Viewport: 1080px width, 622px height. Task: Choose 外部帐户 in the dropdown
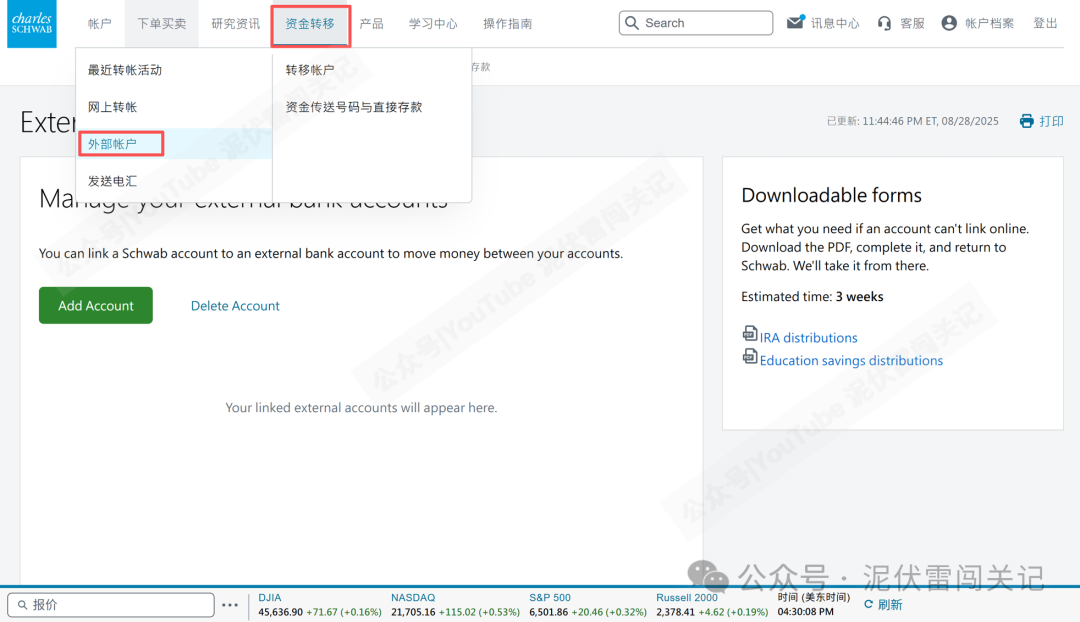coord(112,144)
